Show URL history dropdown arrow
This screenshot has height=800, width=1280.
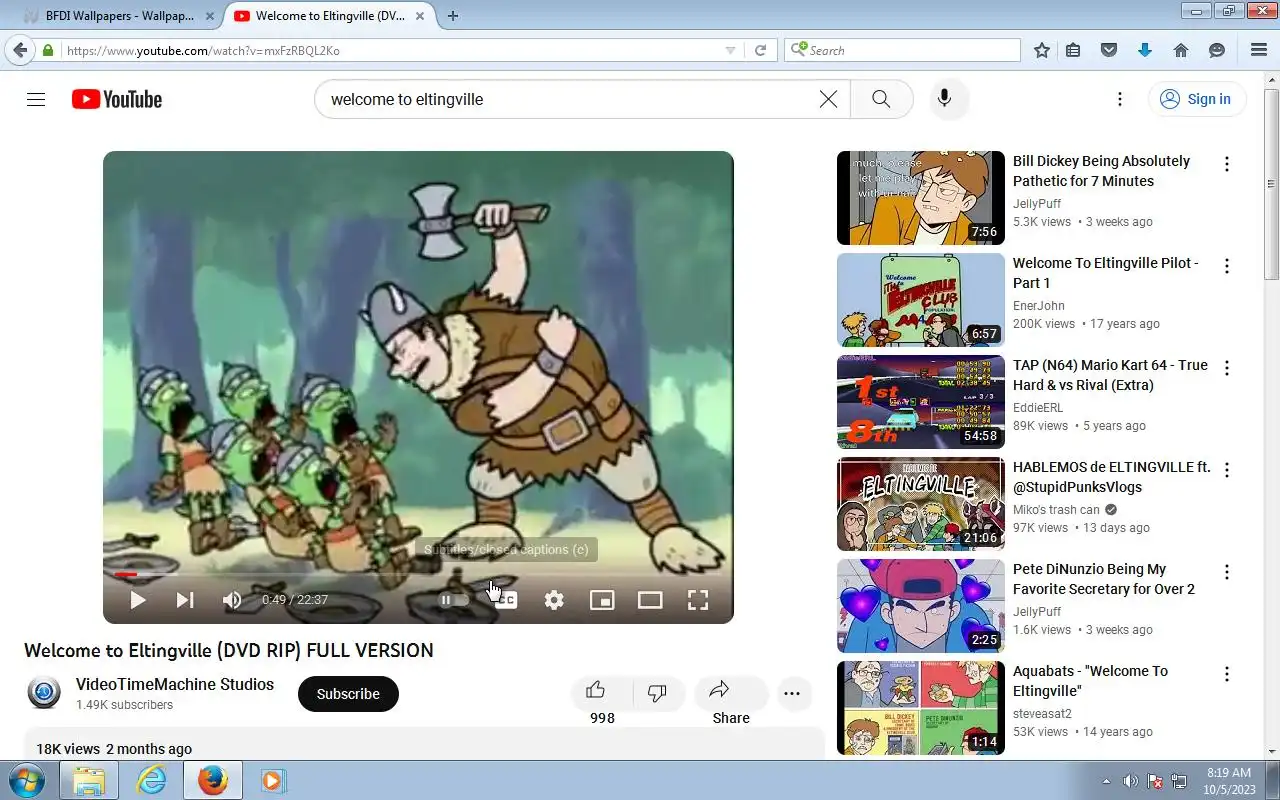730,50
